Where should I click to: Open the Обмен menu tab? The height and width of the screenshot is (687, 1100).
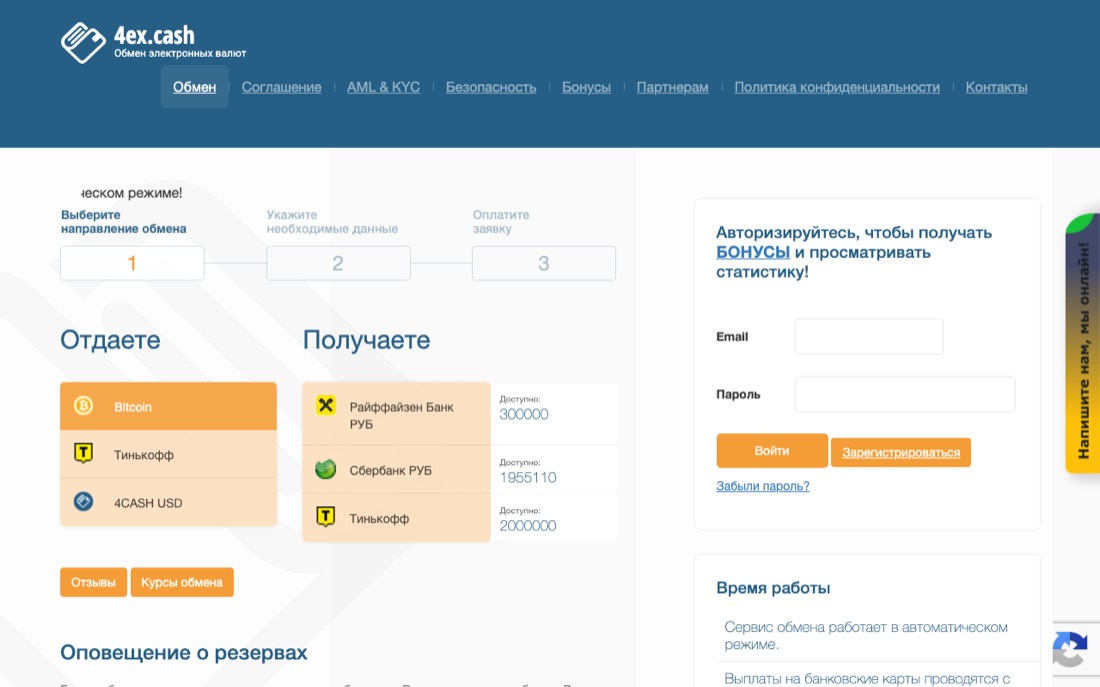pos(194,87)
